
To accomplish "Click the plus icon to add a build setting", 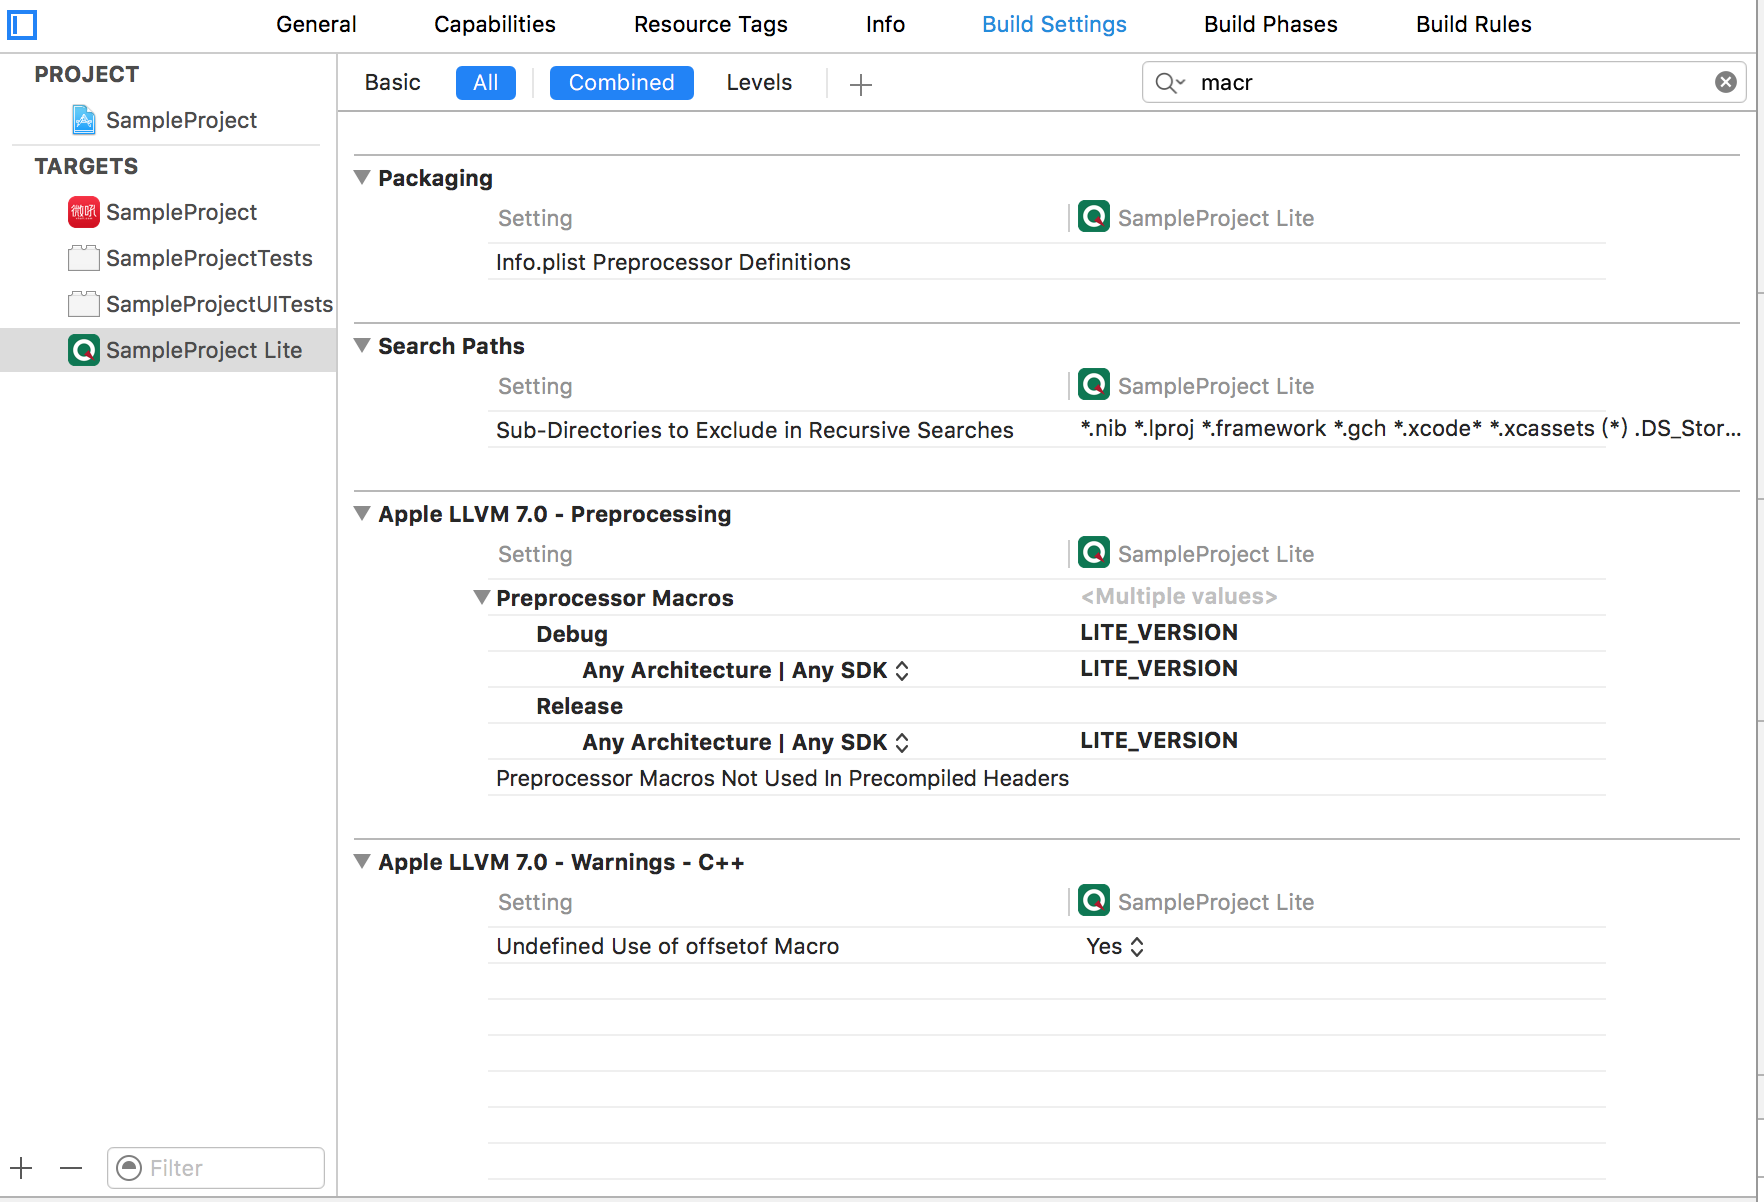I will pyautogui.click(x=860, y=84).
